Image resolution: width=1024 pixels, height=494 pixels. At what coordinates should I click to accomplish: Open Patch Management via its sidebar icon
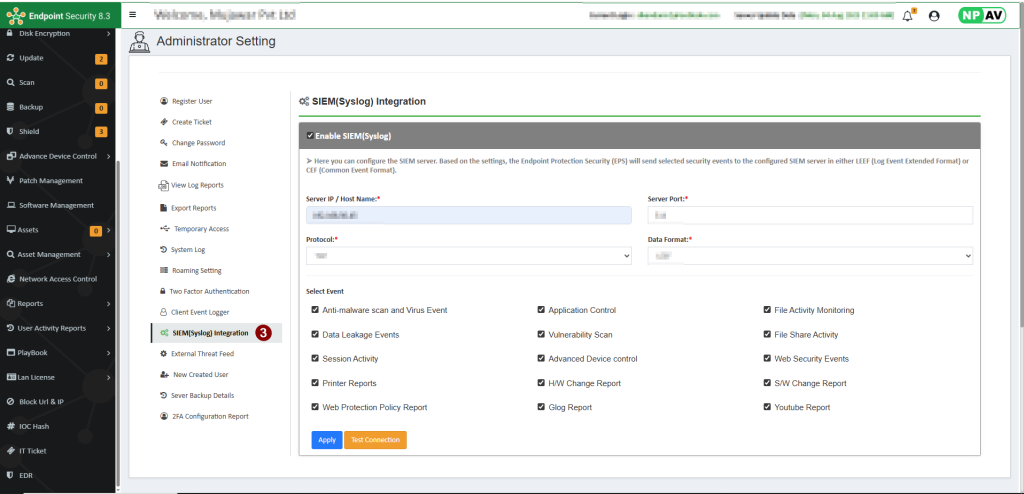coord(10,181)
